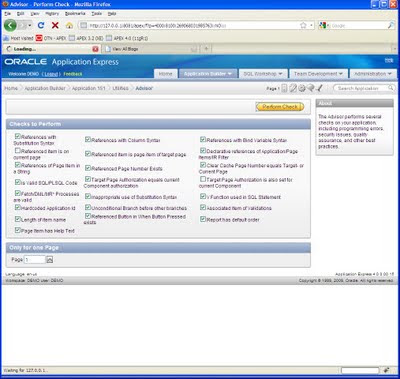This screenshot has height=379, width=400.
Task: Open the OTN - APEX bookmark
Action: (51, 38)
